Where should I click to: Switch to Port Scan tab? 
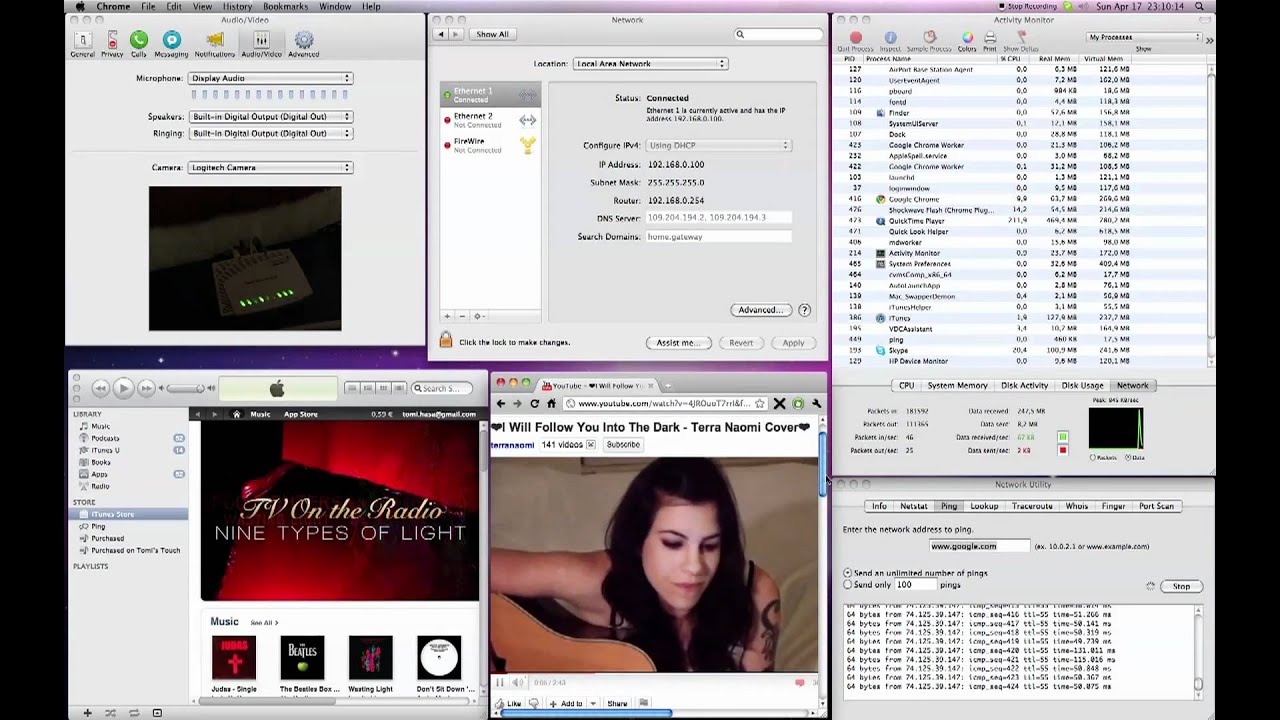coord(1156,506)
